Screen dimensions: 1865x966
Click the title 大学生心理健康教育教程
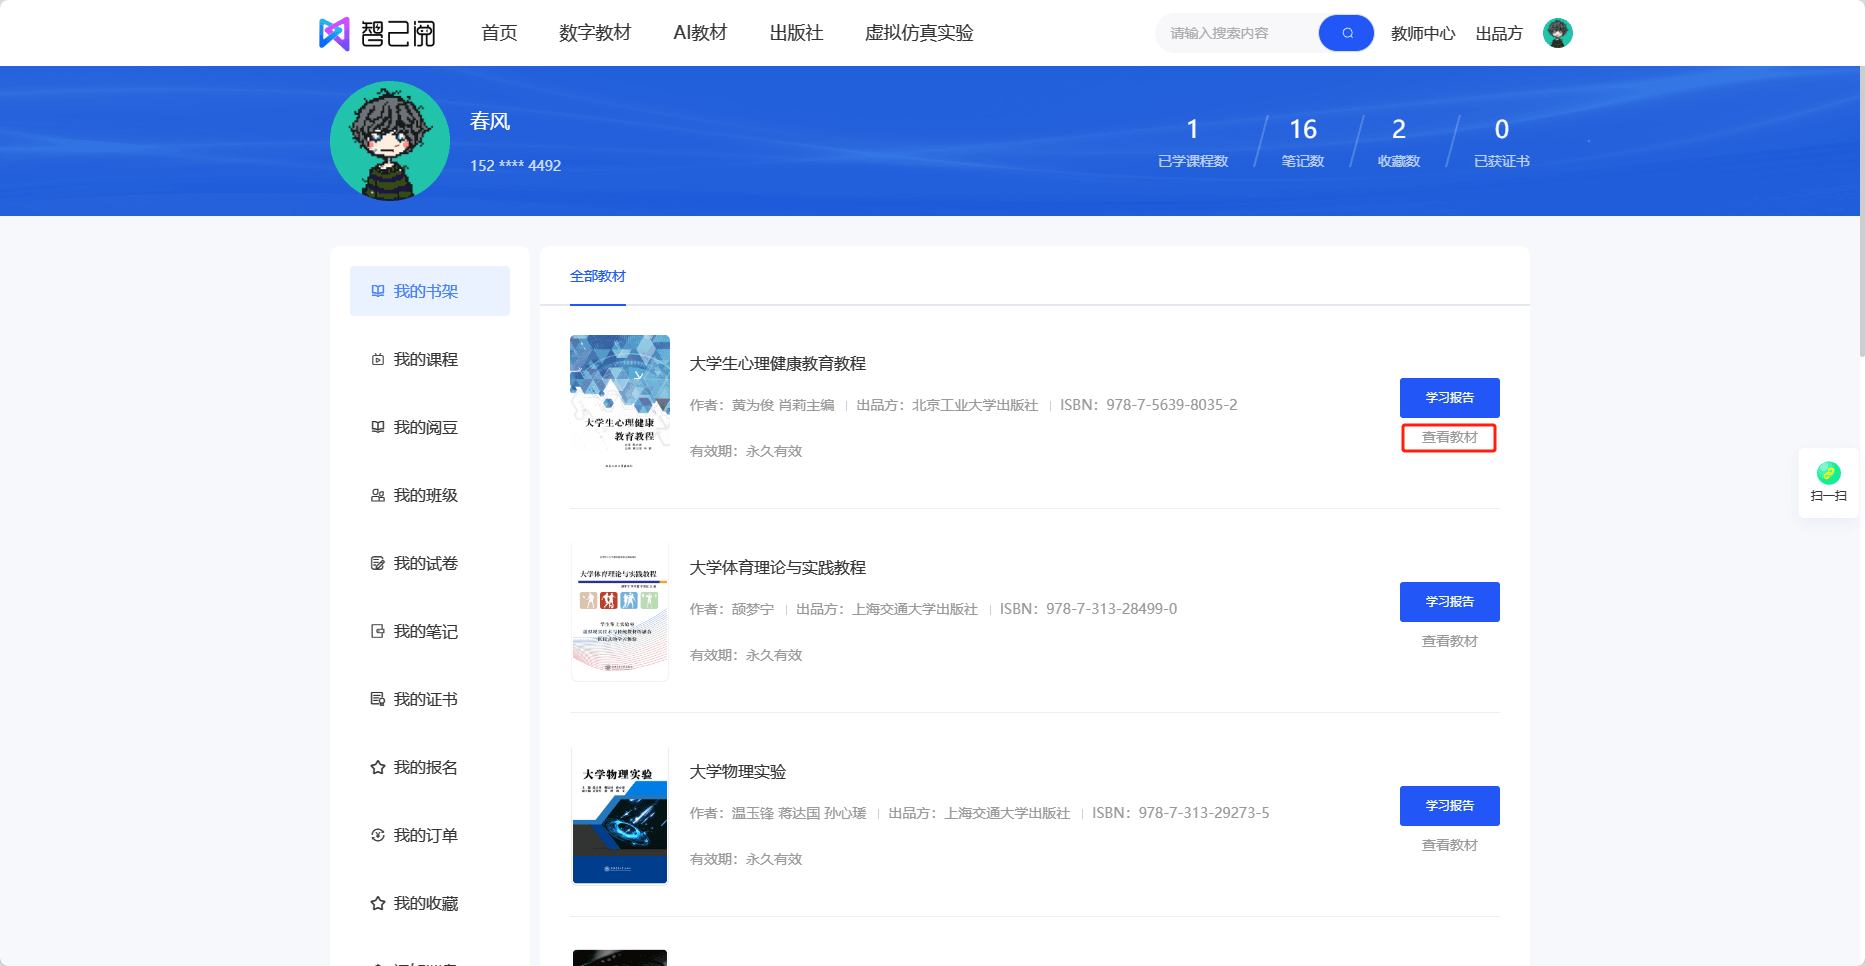pos(778,364)
